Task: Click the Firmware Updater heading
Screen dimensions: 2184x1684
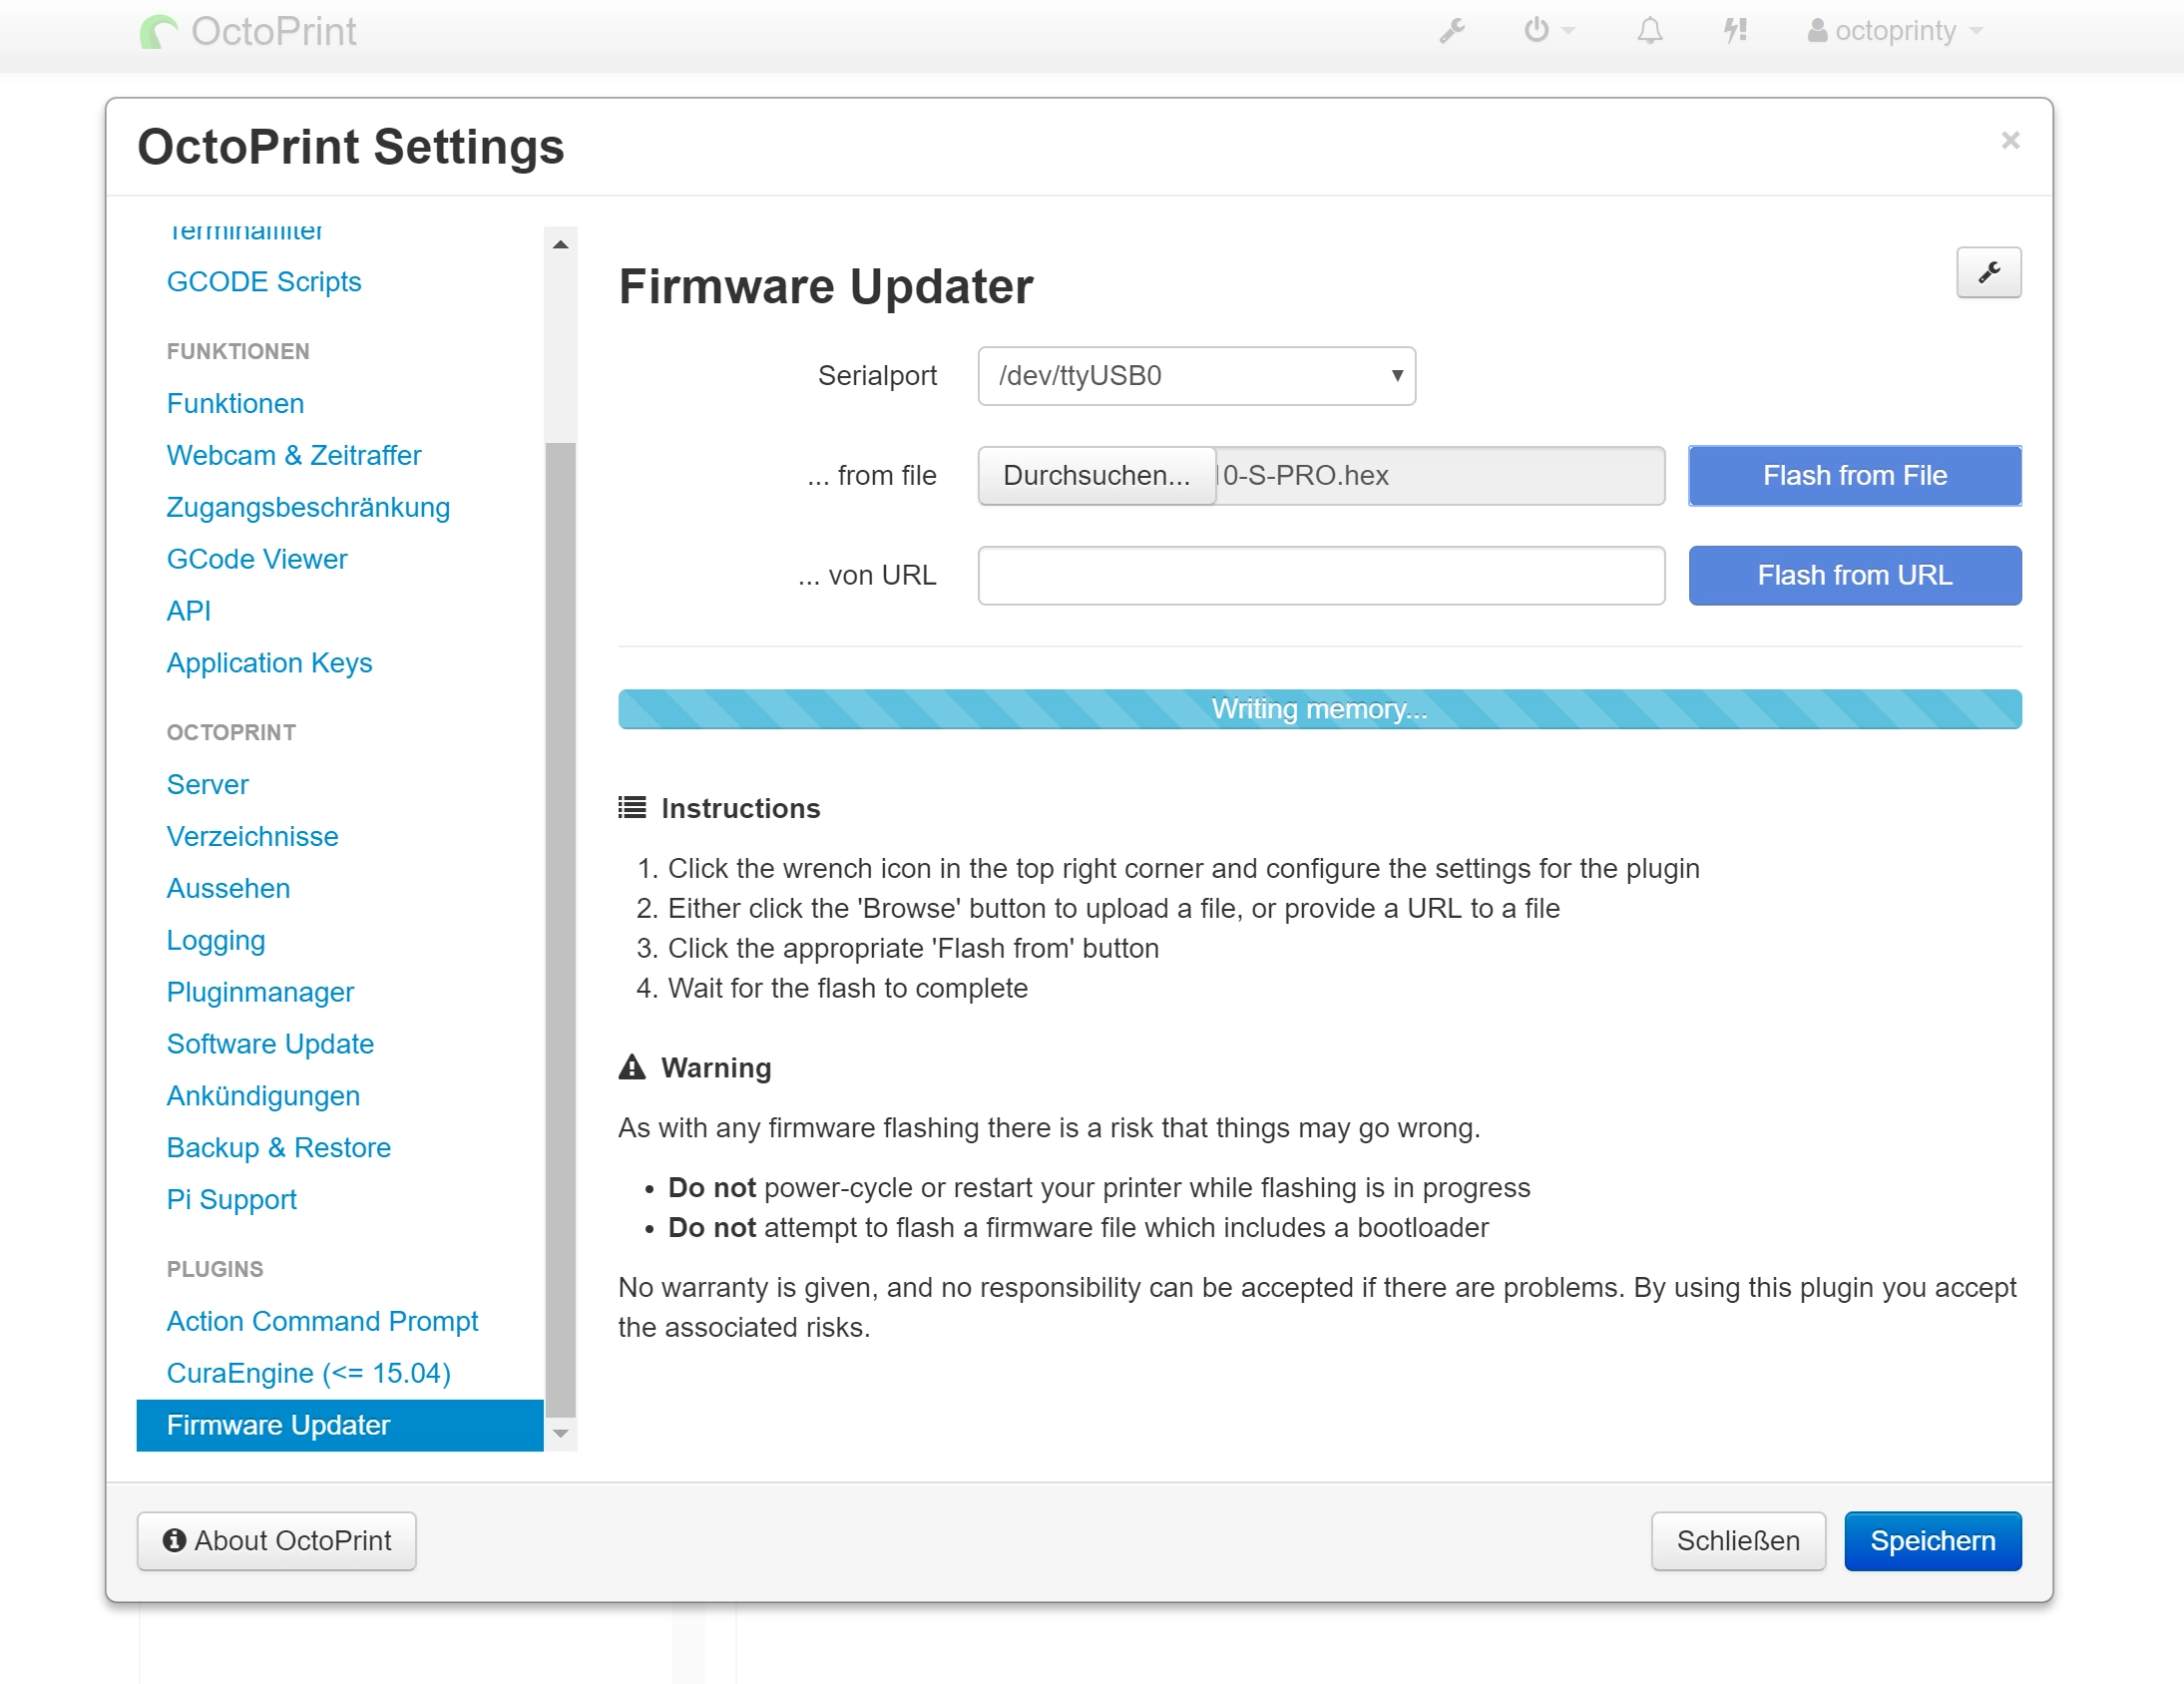Action: [x=825, y=287]
